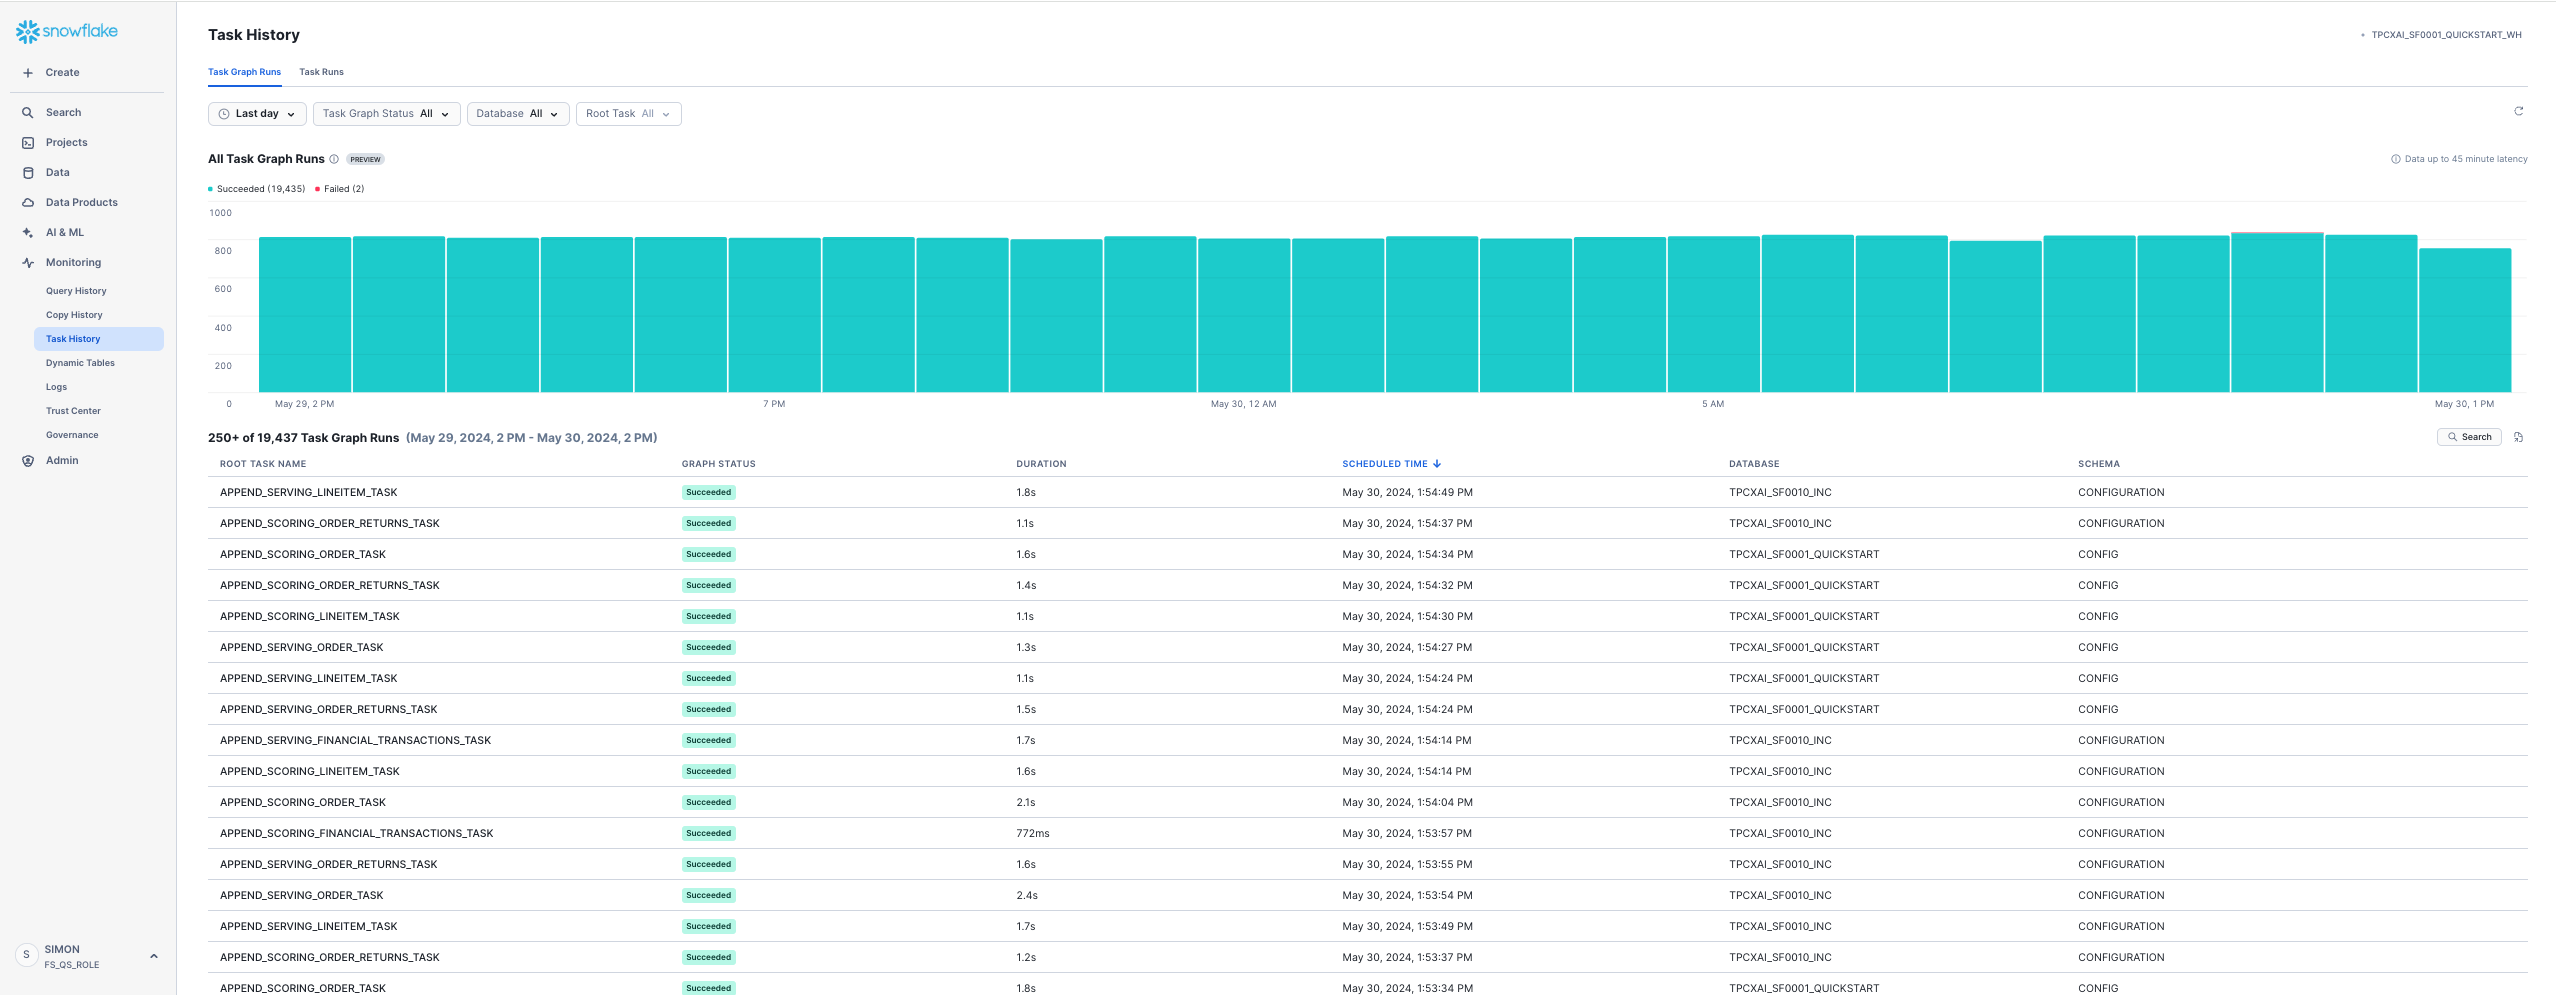Click the copy icon next to table Search
Viewport: 2556px width, 995px height.
pos(2518,437)
